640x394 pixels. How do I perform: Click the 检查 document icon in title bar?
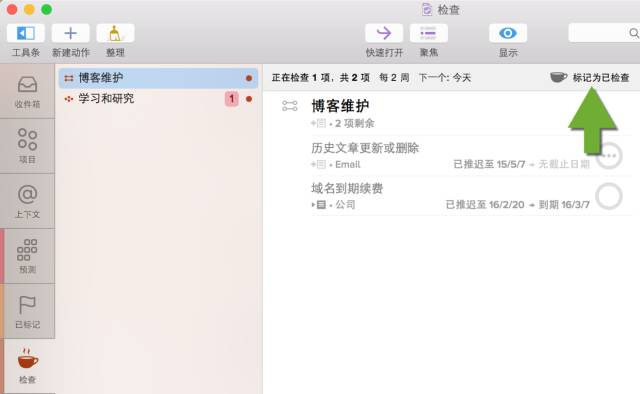(x=427, y=9)
